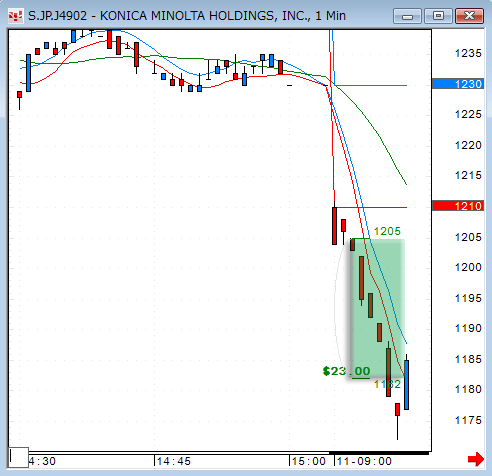Click the green 1182 measurement label
The image size is (492, 476).
387,384
